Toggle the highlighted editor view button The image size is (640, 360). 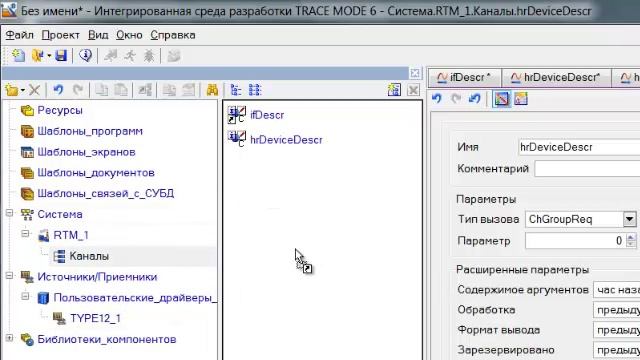[x=502, y=99]
